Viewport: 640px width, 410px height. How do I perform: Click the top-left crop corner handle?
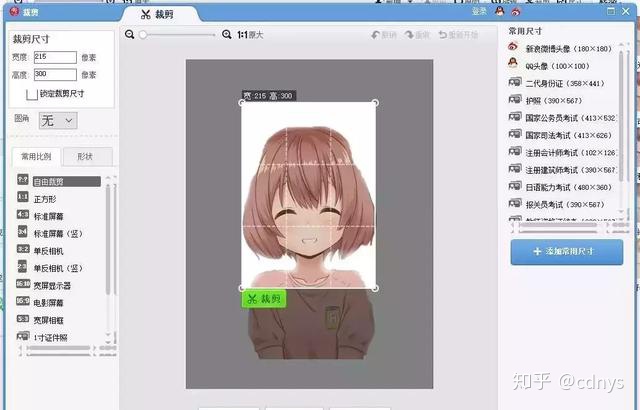[x=241, y=103]
